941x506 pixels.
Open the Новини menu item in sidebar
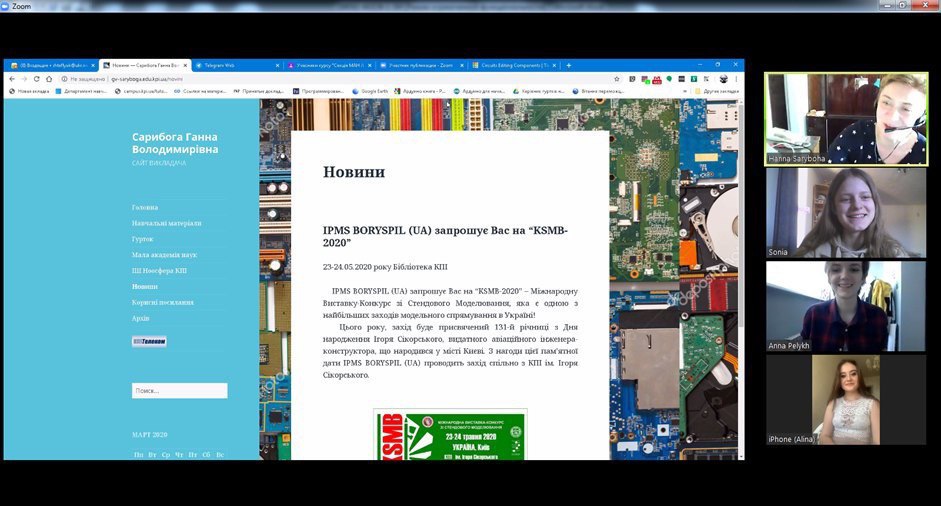coord(145,286)
